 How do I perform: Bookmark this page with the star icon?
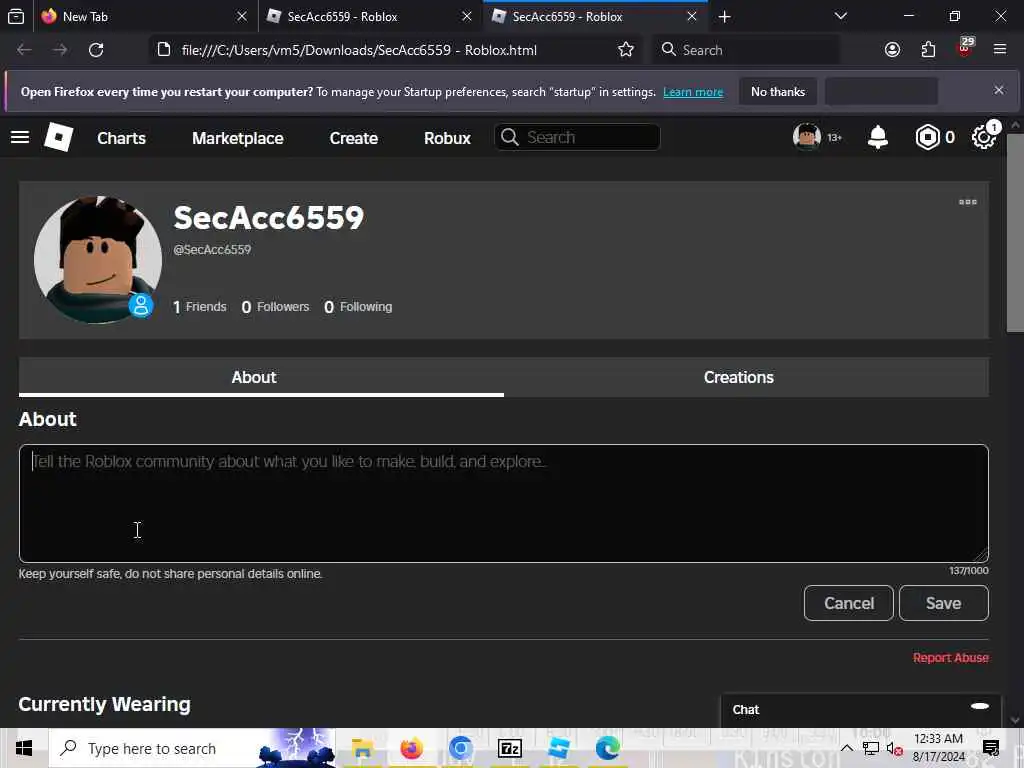pos(626,50)
